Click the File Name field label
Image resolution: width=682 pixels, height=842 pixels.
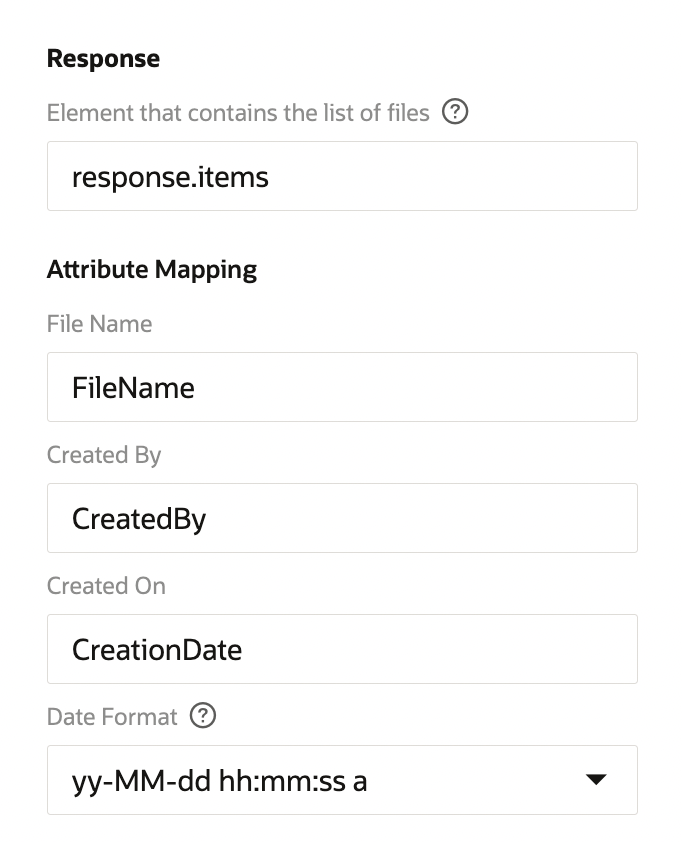pos(99,323)
